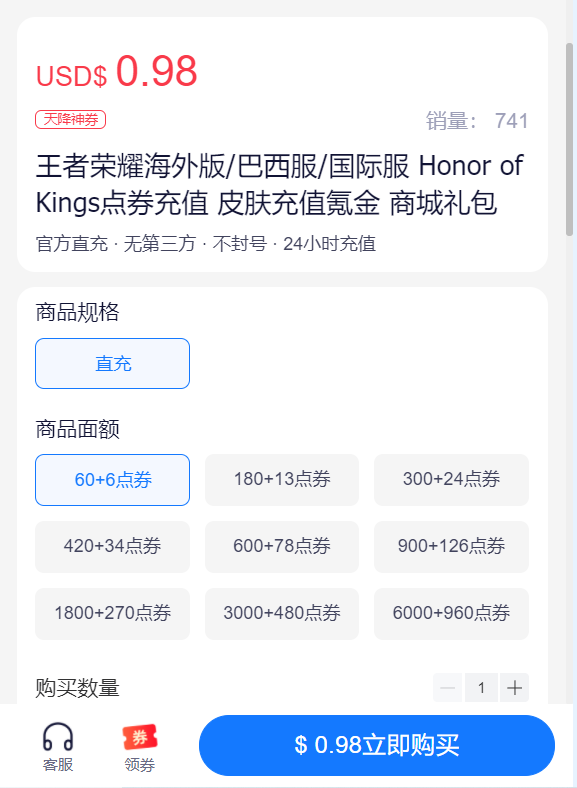Choose the 180+13点券 denomination
This screenshot has height=788, width=577.
pos(282,480)
